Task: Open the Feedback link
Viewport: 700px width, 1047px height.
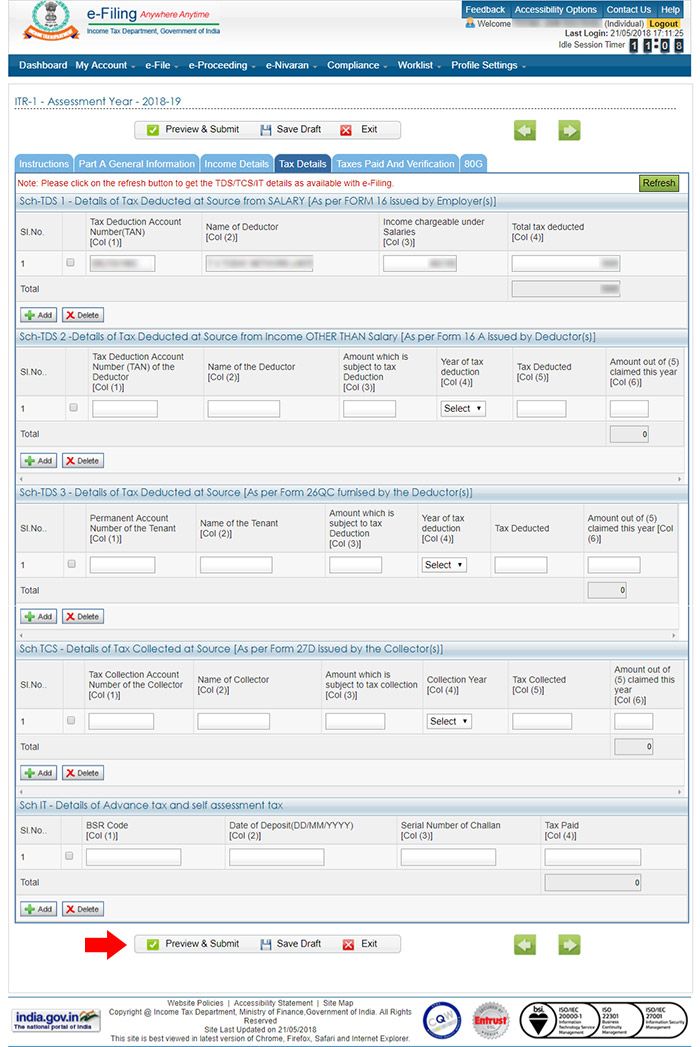Action: (485, 9)
